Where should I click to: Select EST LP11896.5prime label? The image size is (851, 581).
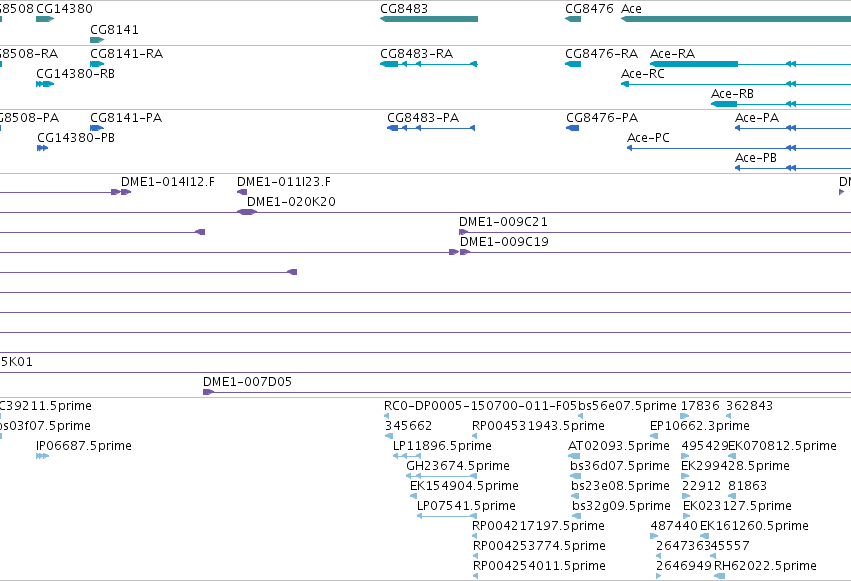click(442, 446)
